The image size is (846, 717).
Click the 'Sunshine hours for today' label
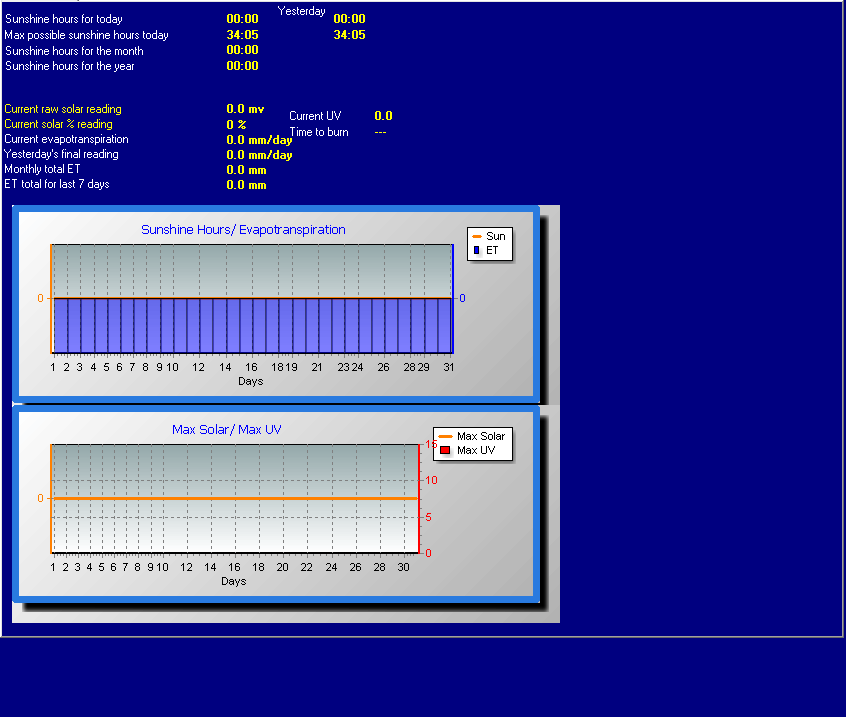[64, 19]
